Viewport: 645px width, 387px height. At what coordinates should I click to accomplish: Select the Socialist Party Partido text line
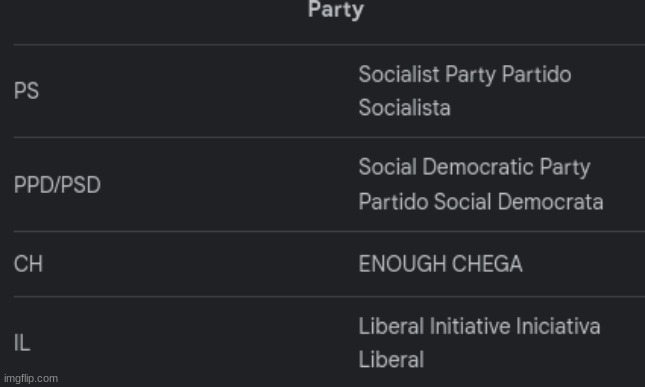(x=465, y=75)
